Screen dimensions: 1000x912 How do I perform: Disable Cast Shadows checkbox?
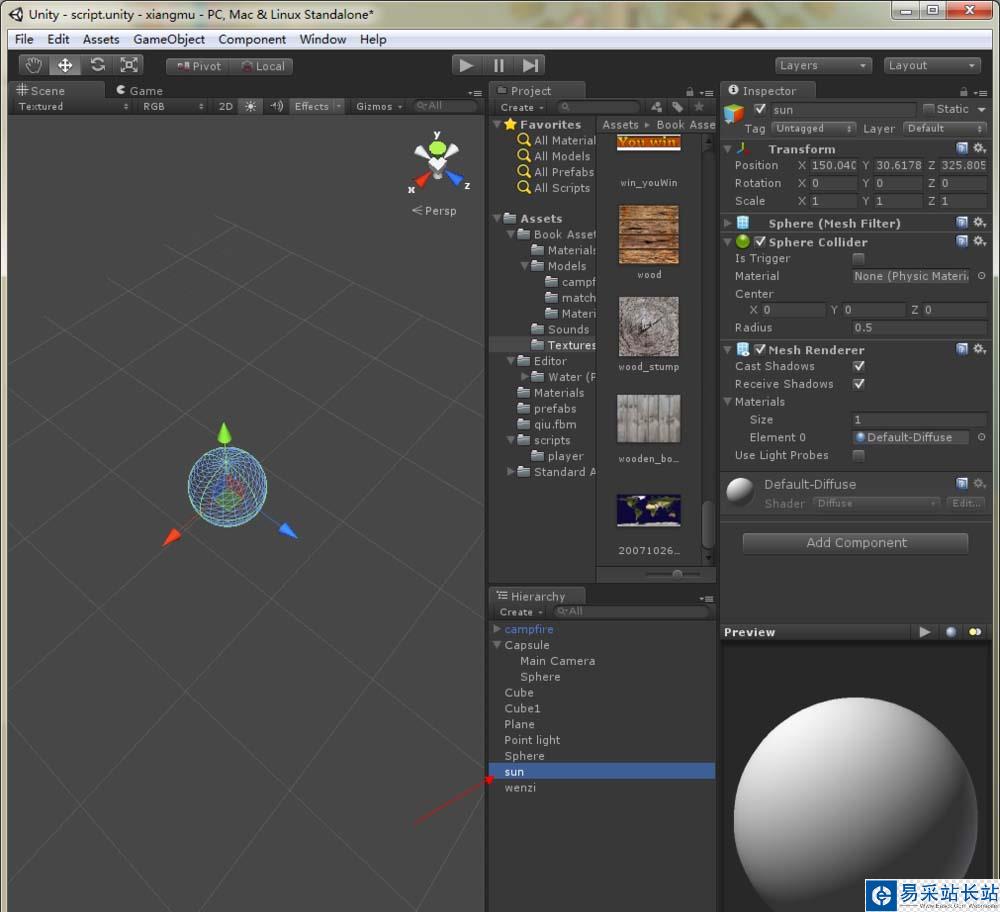point(858,366)
